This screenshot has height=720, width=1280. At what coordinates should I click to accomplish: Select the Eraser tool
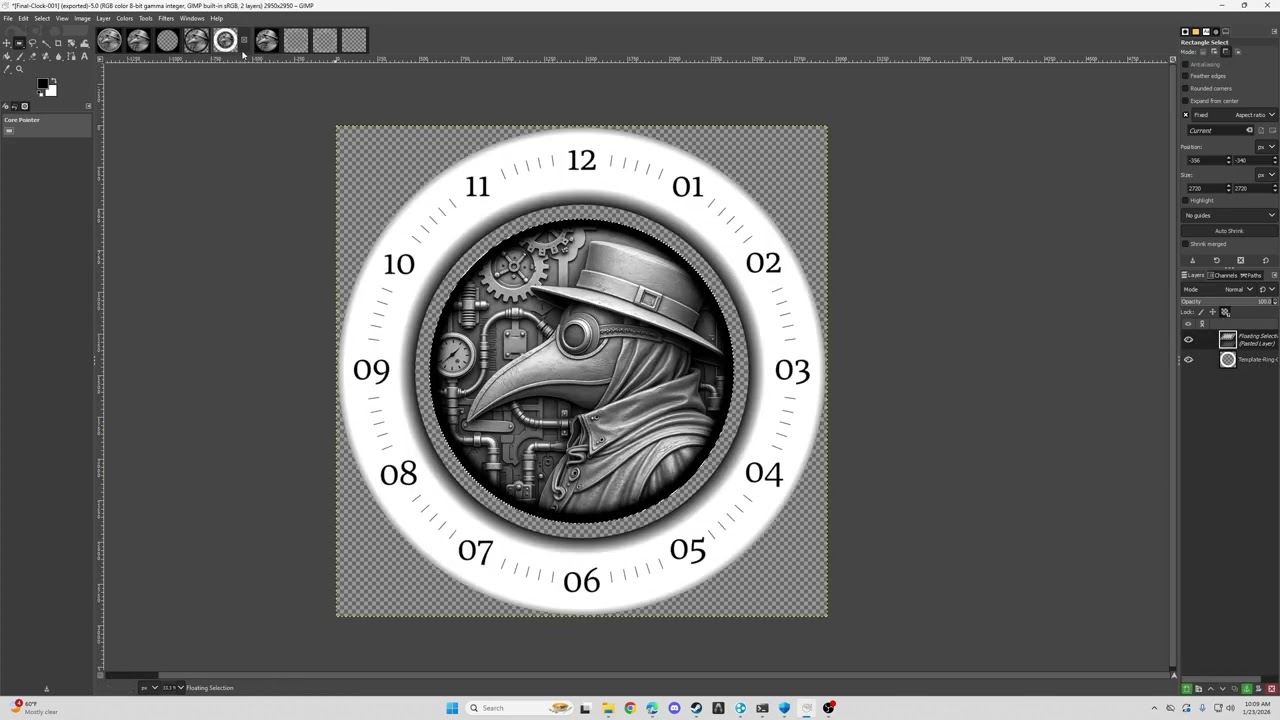point(32,56)
